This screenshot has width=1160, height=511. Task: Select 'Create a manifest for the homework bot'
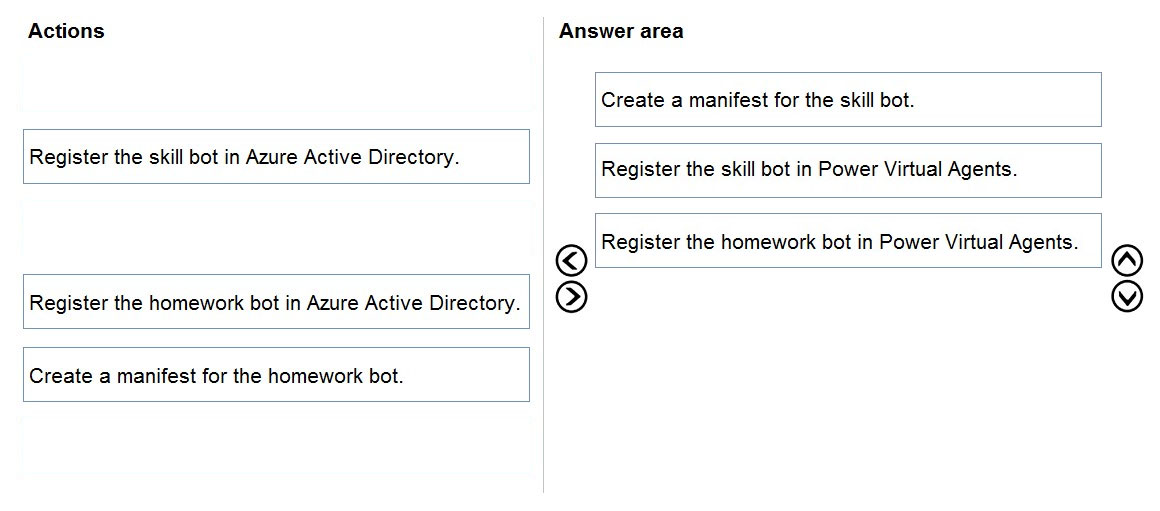coord(276,375)
